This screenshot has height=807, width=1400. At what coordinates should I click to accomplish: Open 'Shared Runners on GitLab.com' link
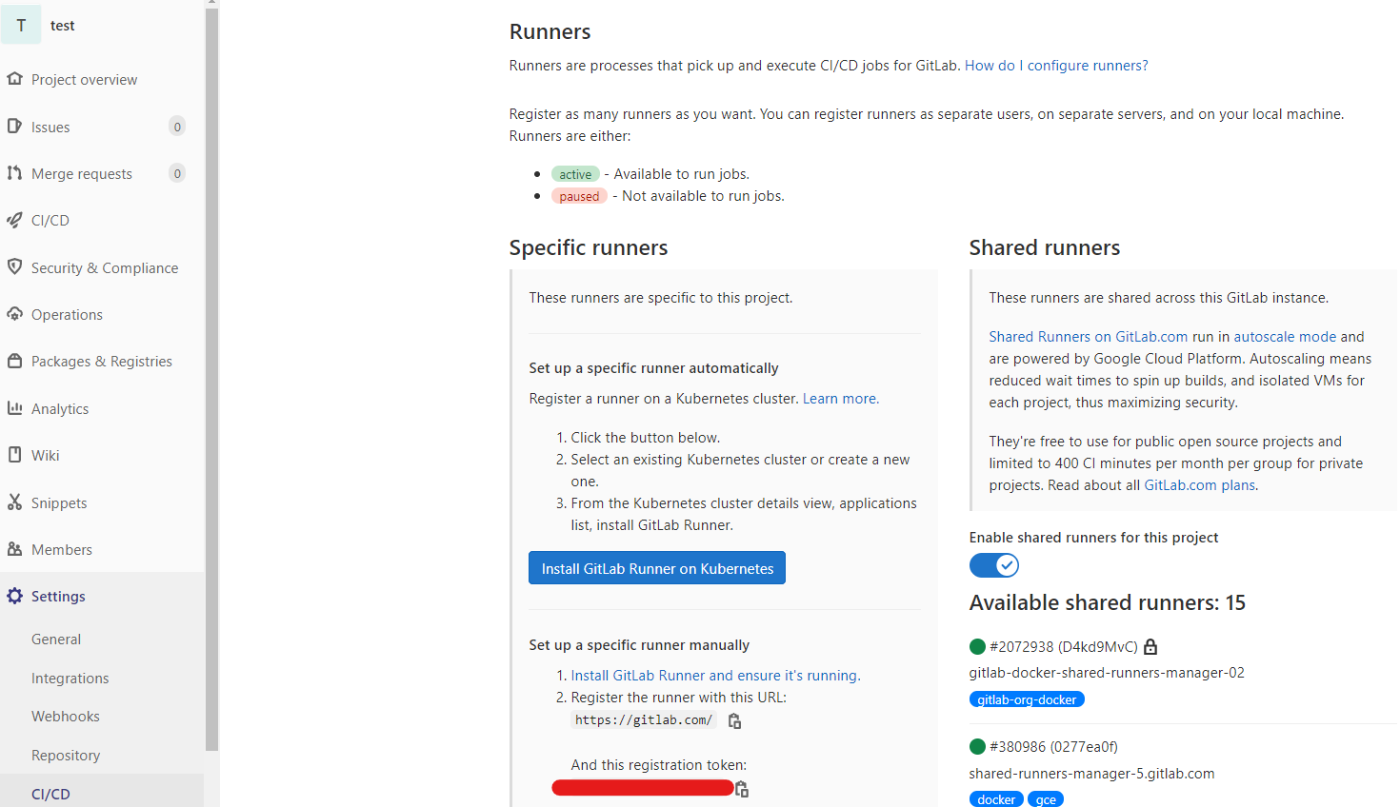click(1088, 337)
